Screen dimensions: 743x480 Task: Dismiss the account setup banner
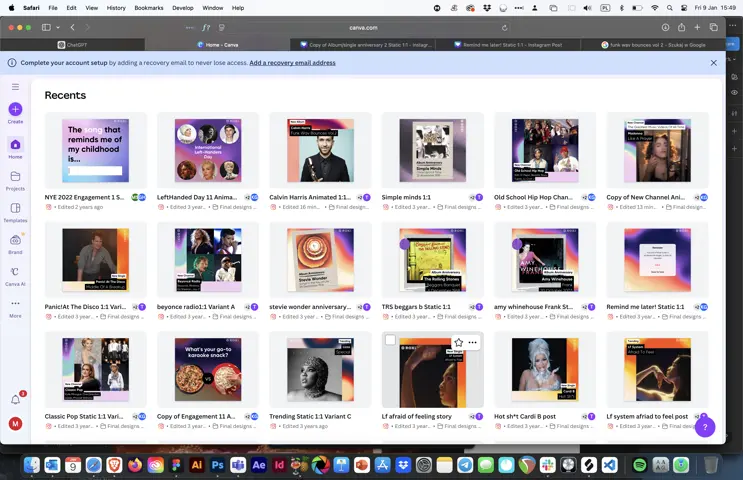point(714,63)
